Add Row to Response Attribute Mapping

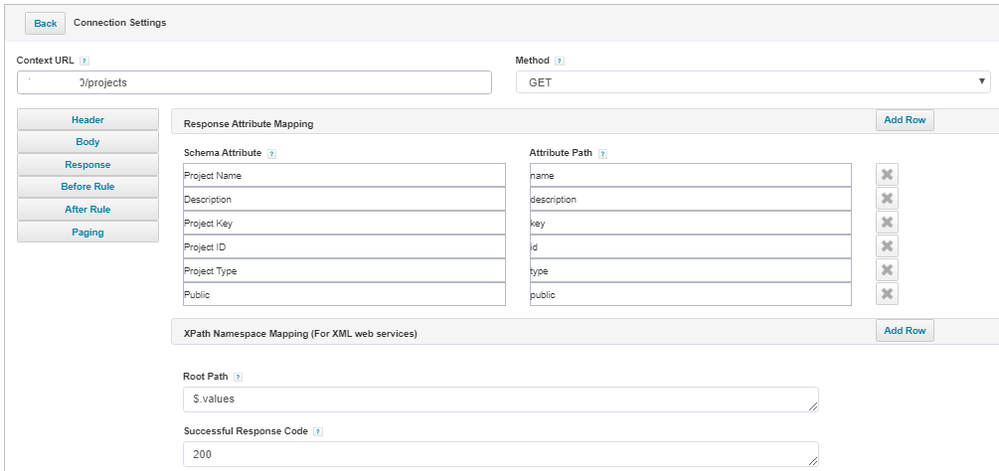pos(904,120)
